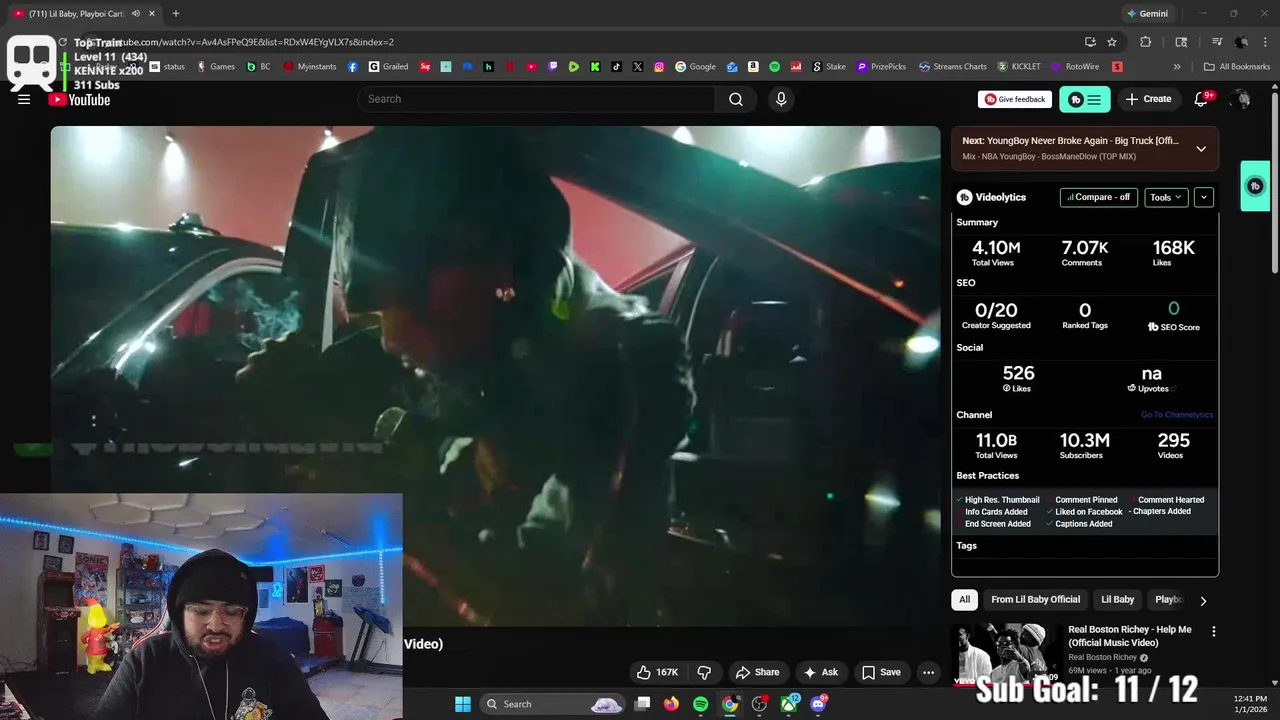The image size is (1280, 720).
Task: Open the Real Boston Richey channel name
Action: coord(1102,657)
